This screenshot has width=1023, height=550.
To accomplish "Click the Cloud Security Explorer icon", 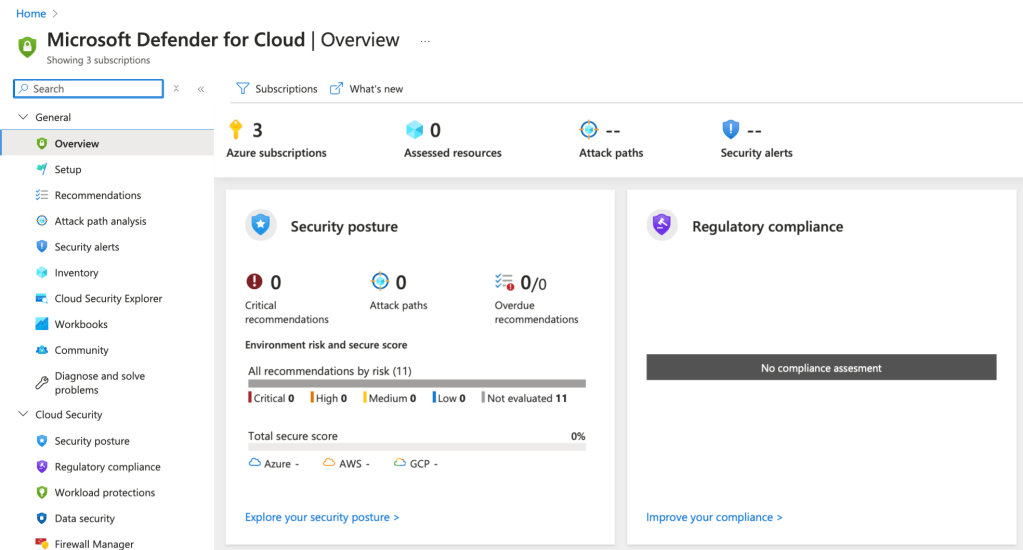I will point(41,299).
